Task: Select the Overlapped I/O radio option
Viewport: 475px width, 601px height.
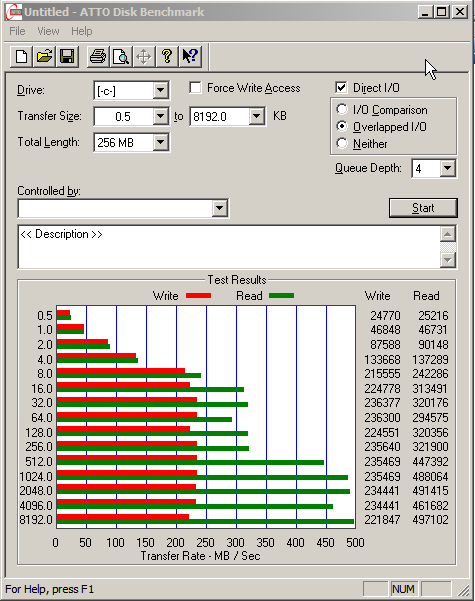Action: click(342, 126)
